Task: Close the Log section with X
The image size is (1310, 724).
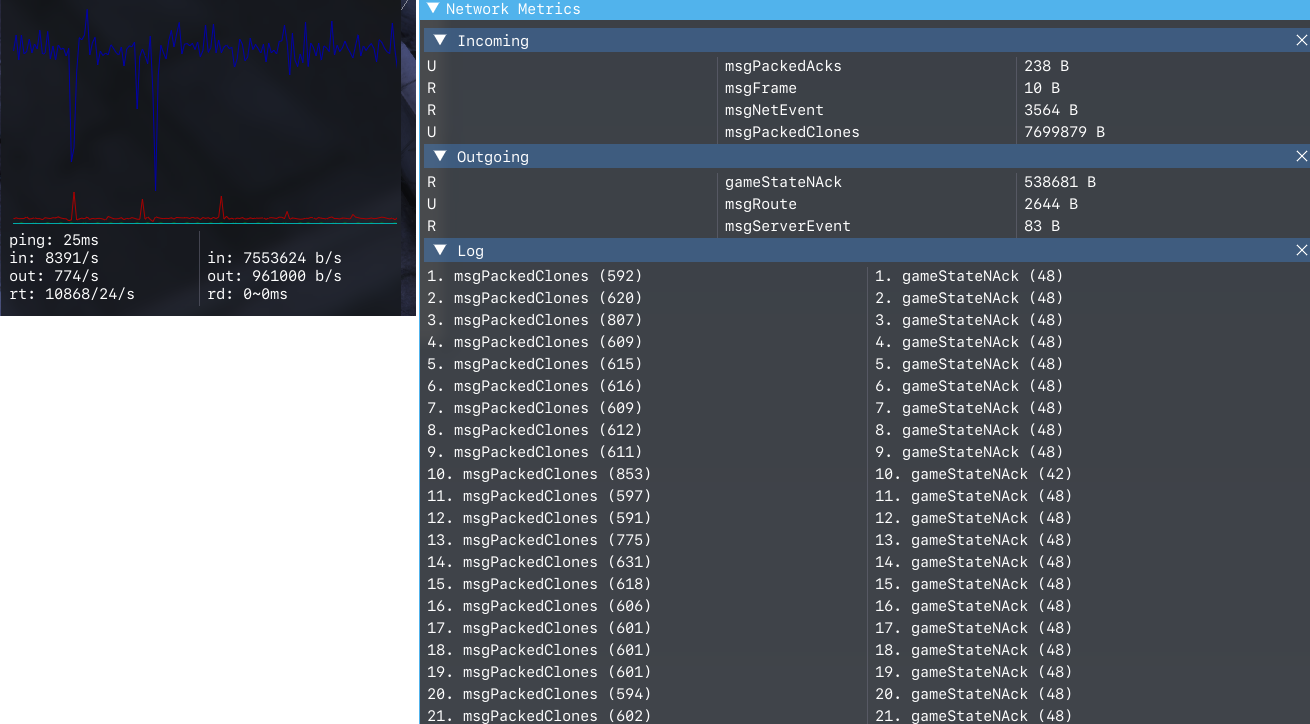Action: 1301,251
